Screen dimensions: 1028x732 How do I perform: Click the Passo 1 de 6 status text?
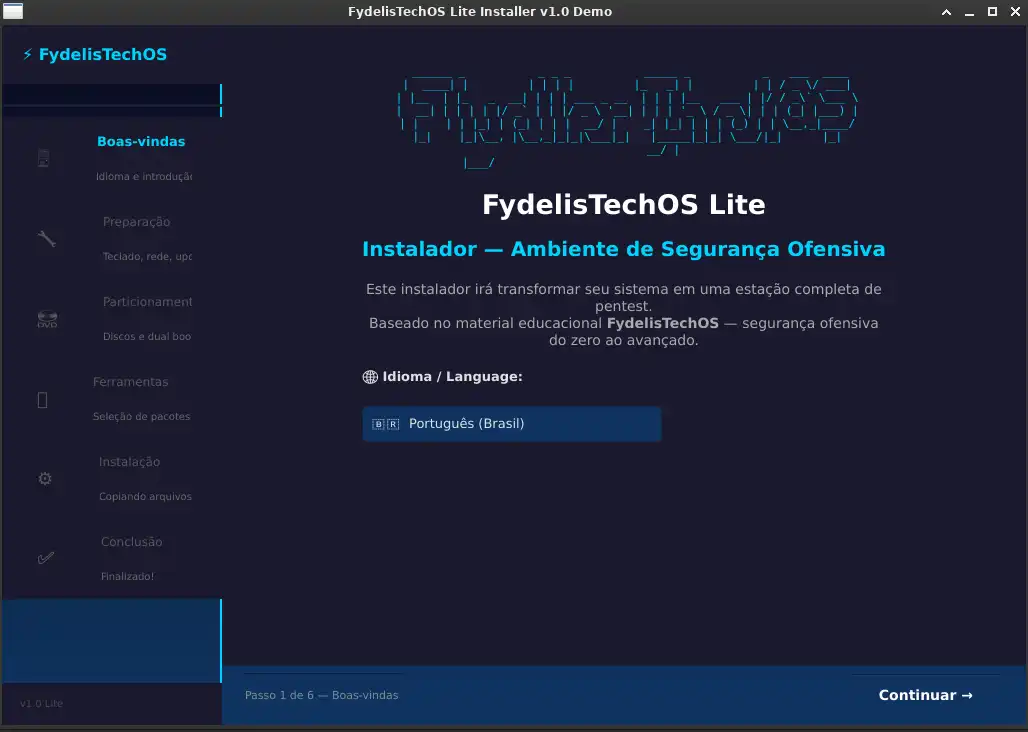[x=321, y=695]
